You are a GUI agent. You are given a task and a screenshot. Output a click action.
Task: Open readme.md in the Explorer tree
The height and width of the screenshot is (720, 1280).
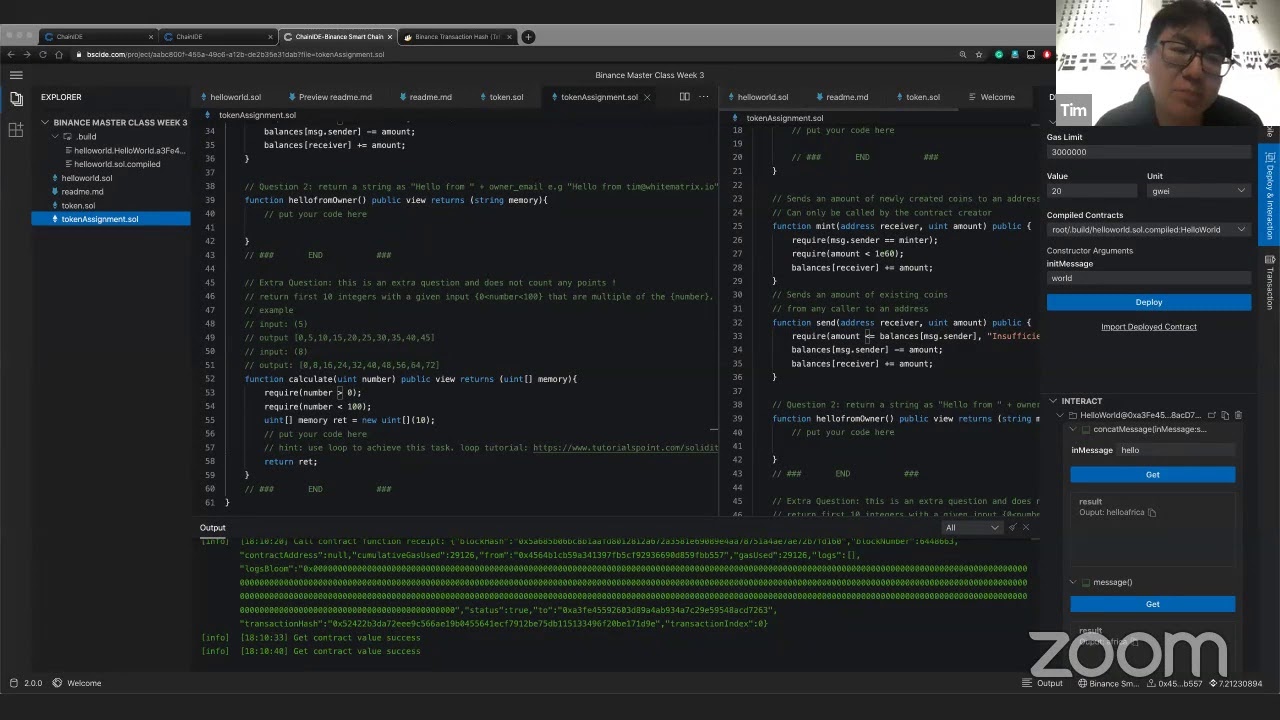82,192
